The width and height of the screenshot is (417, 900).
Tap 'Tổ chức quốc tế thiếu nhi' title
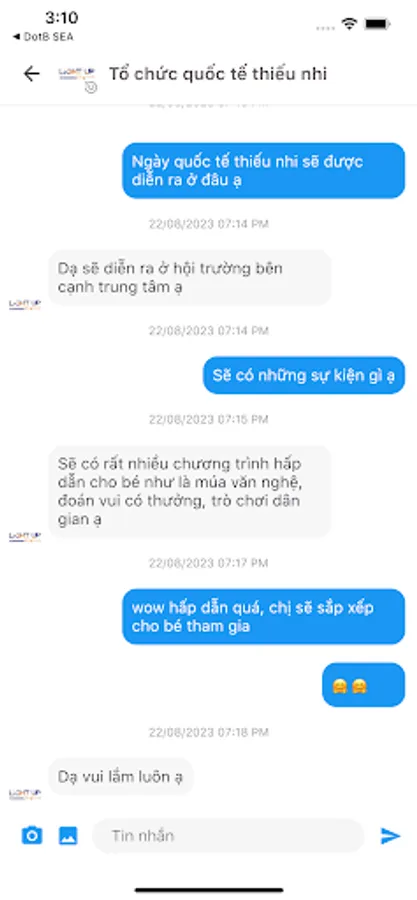pos(218,74)
